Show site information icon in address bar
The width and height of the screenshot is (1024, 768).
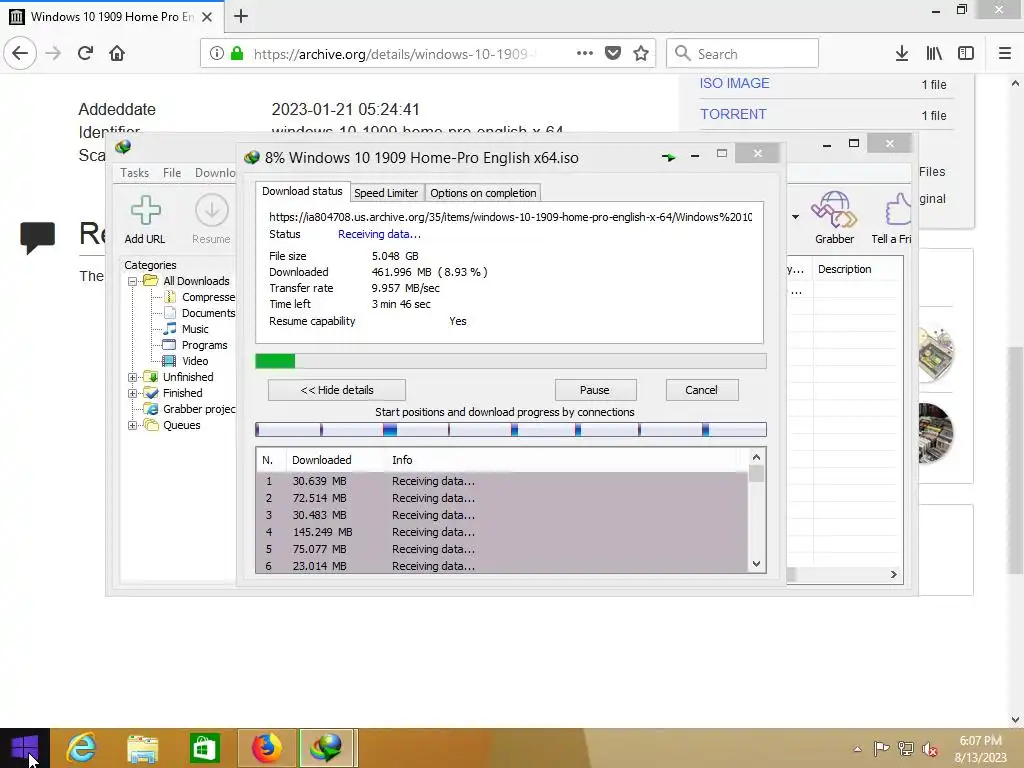click(x=216, y=54)
